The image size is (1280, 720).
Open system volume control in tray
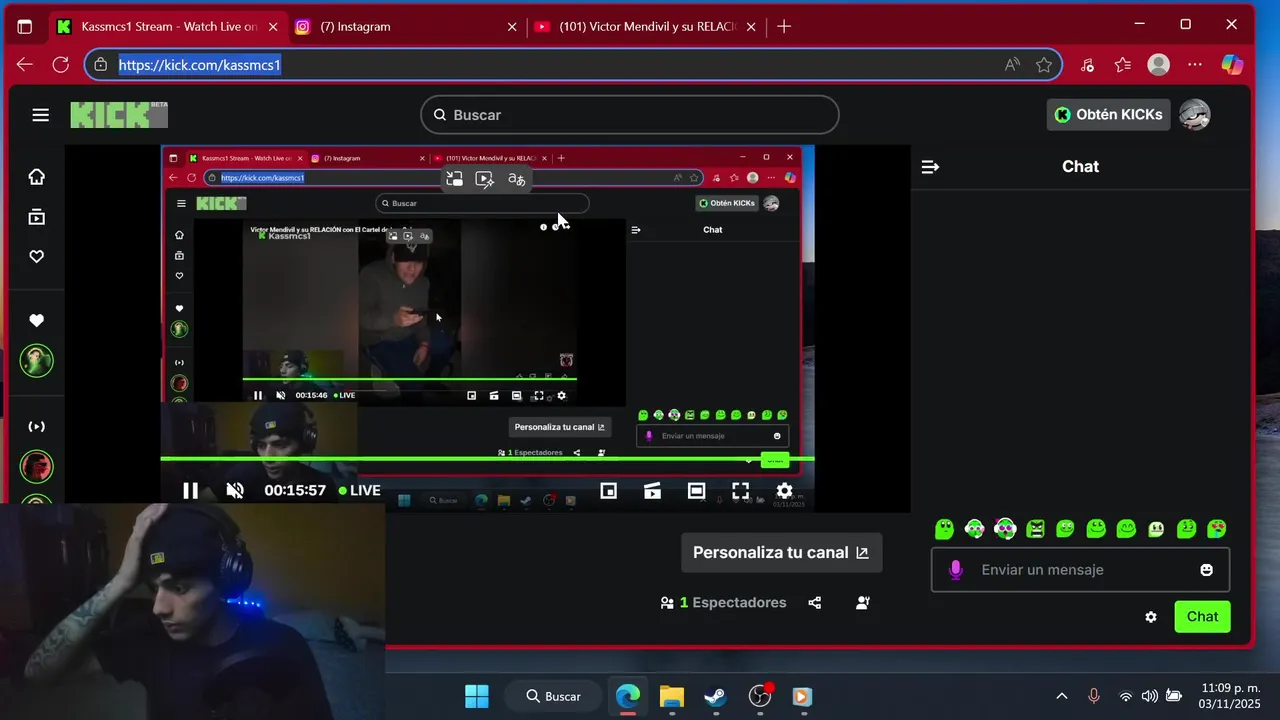click(x=1149, y=696)
